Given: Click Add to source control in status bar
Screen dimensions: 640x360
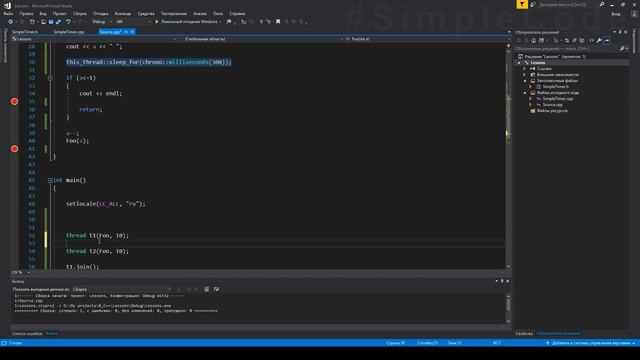Looking at the screenshot, I should pos(591,343).
